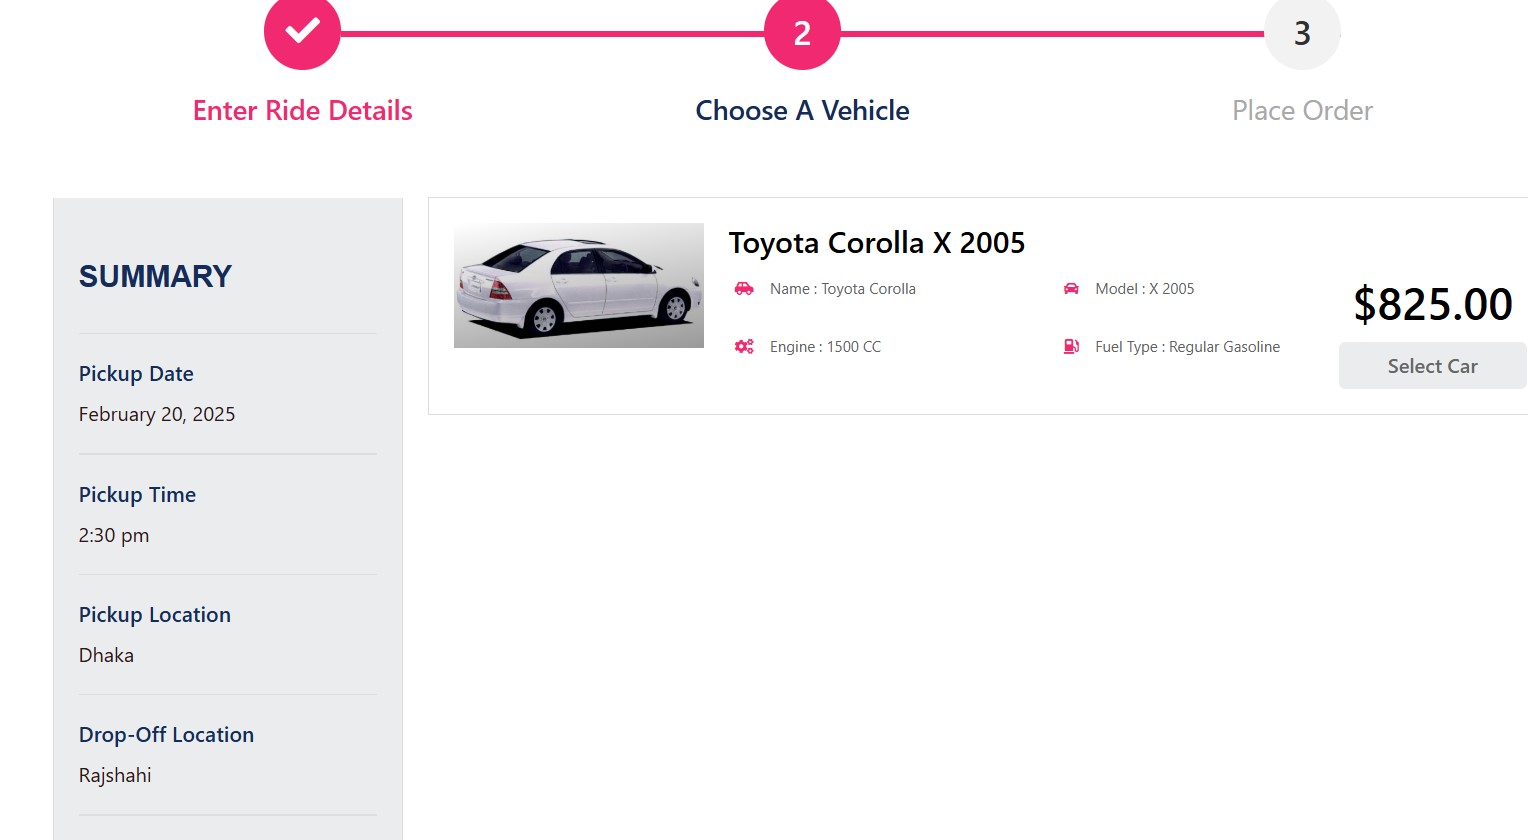1528x840 pixels.
Task: Click the $825.00 price
Action: click(1432, 304)
